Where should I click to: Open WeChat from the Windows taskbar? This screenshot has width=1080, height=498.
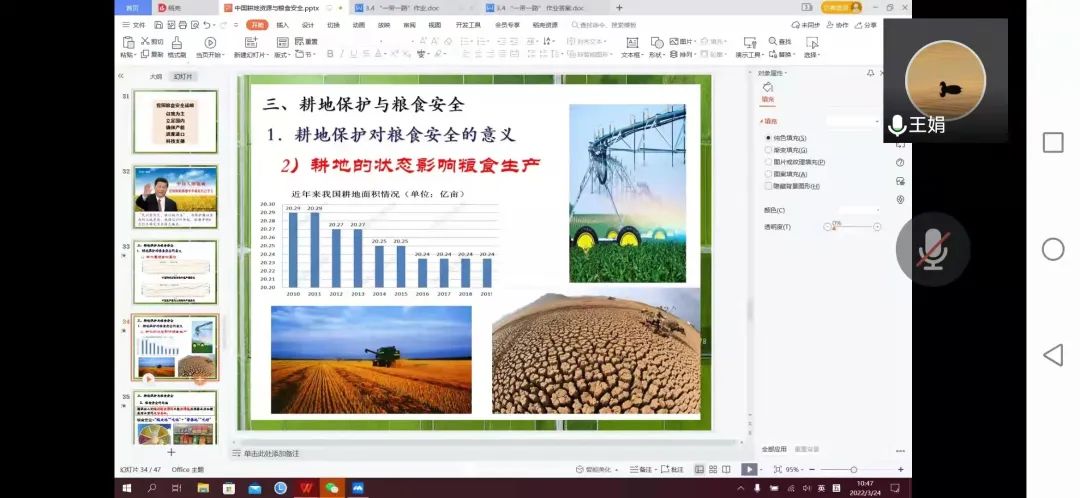[x=332, y=488]
